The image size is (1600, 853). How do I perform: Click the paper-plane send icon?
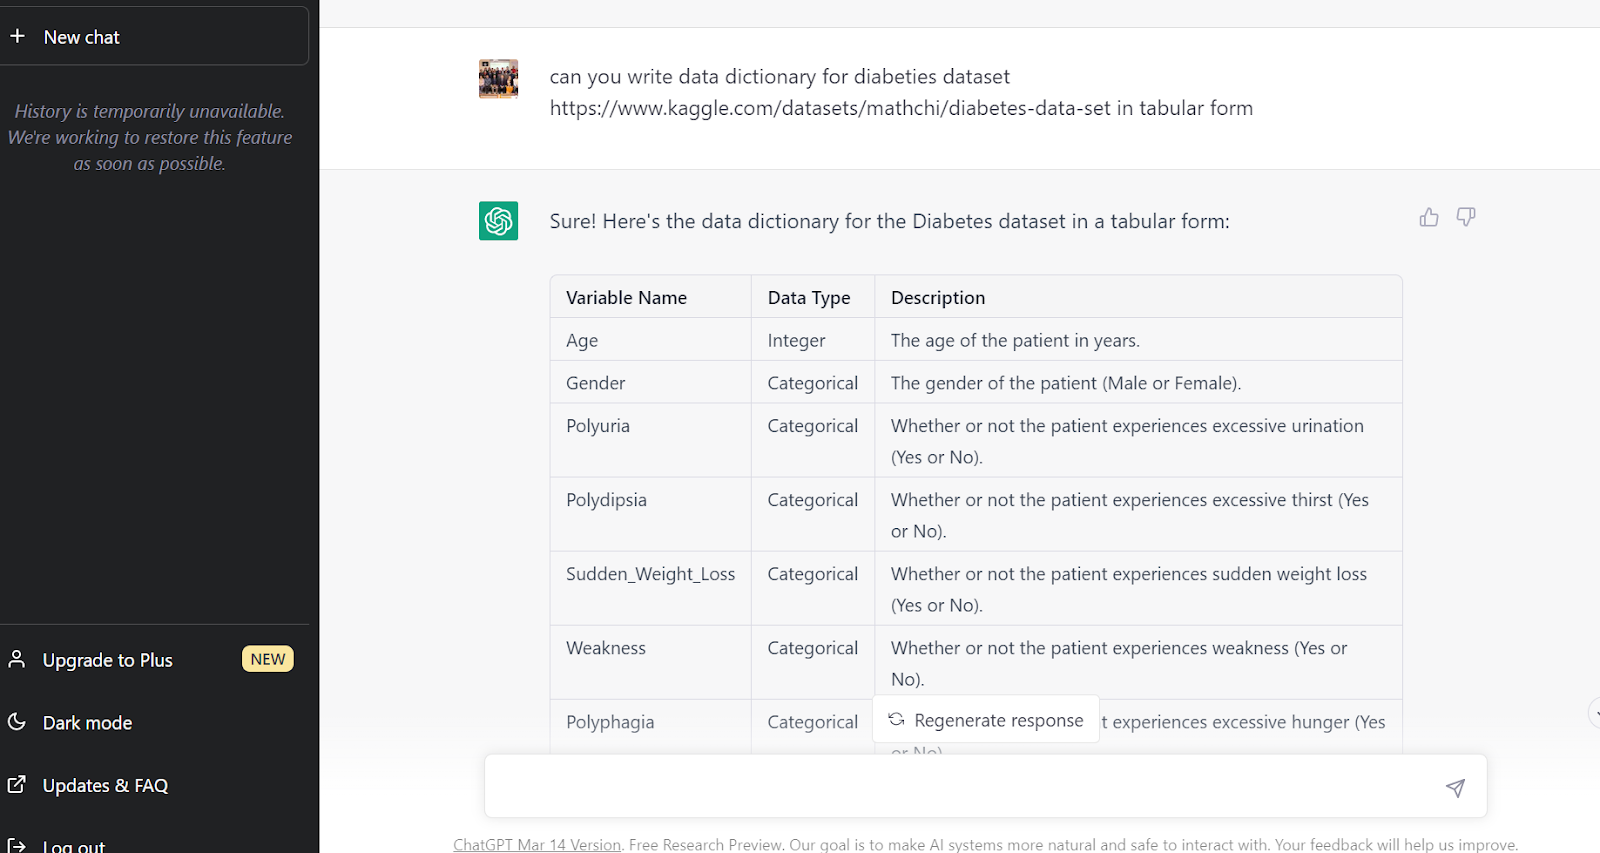click(x=1455, y=788)
